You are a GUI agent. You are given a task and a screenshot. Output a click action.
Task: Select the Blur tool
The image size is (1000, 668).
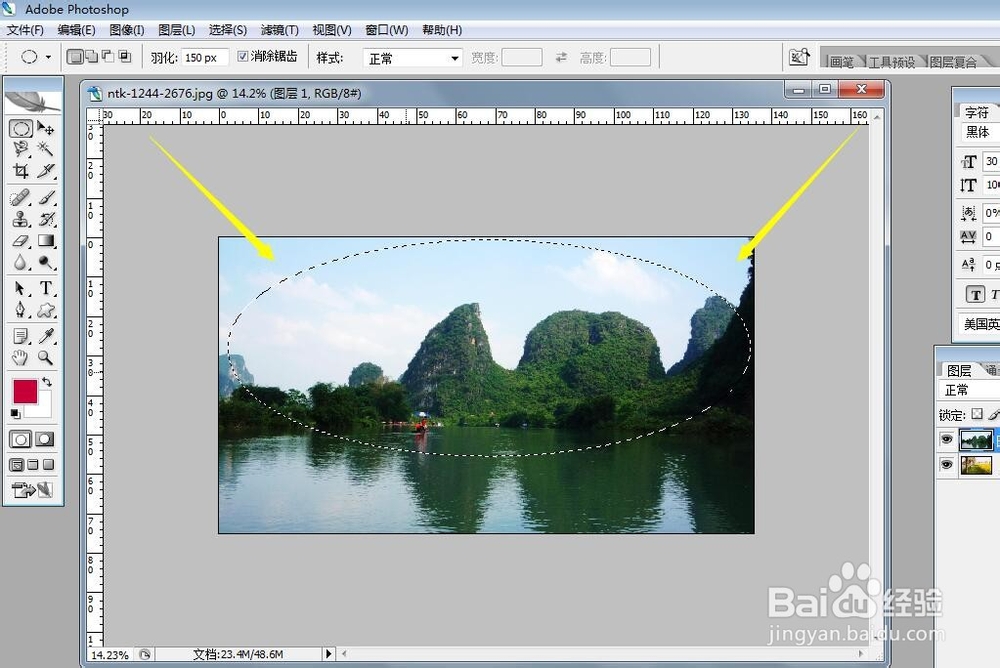(x=20, y=262)
